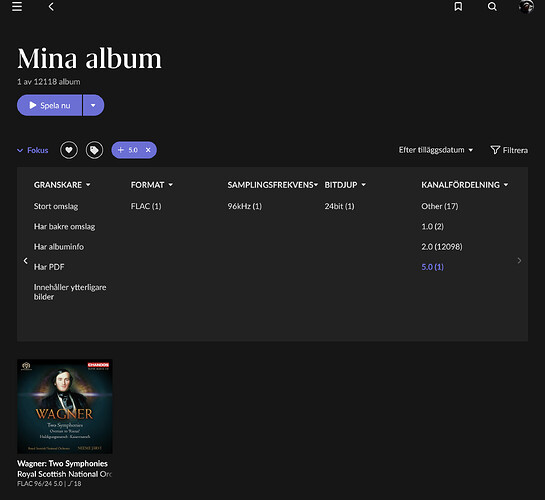The height and width of the screenshot is (500, 545).
Task: Expand the Efter tilläggsdatum sort dropdown
Action: [436, 150]
